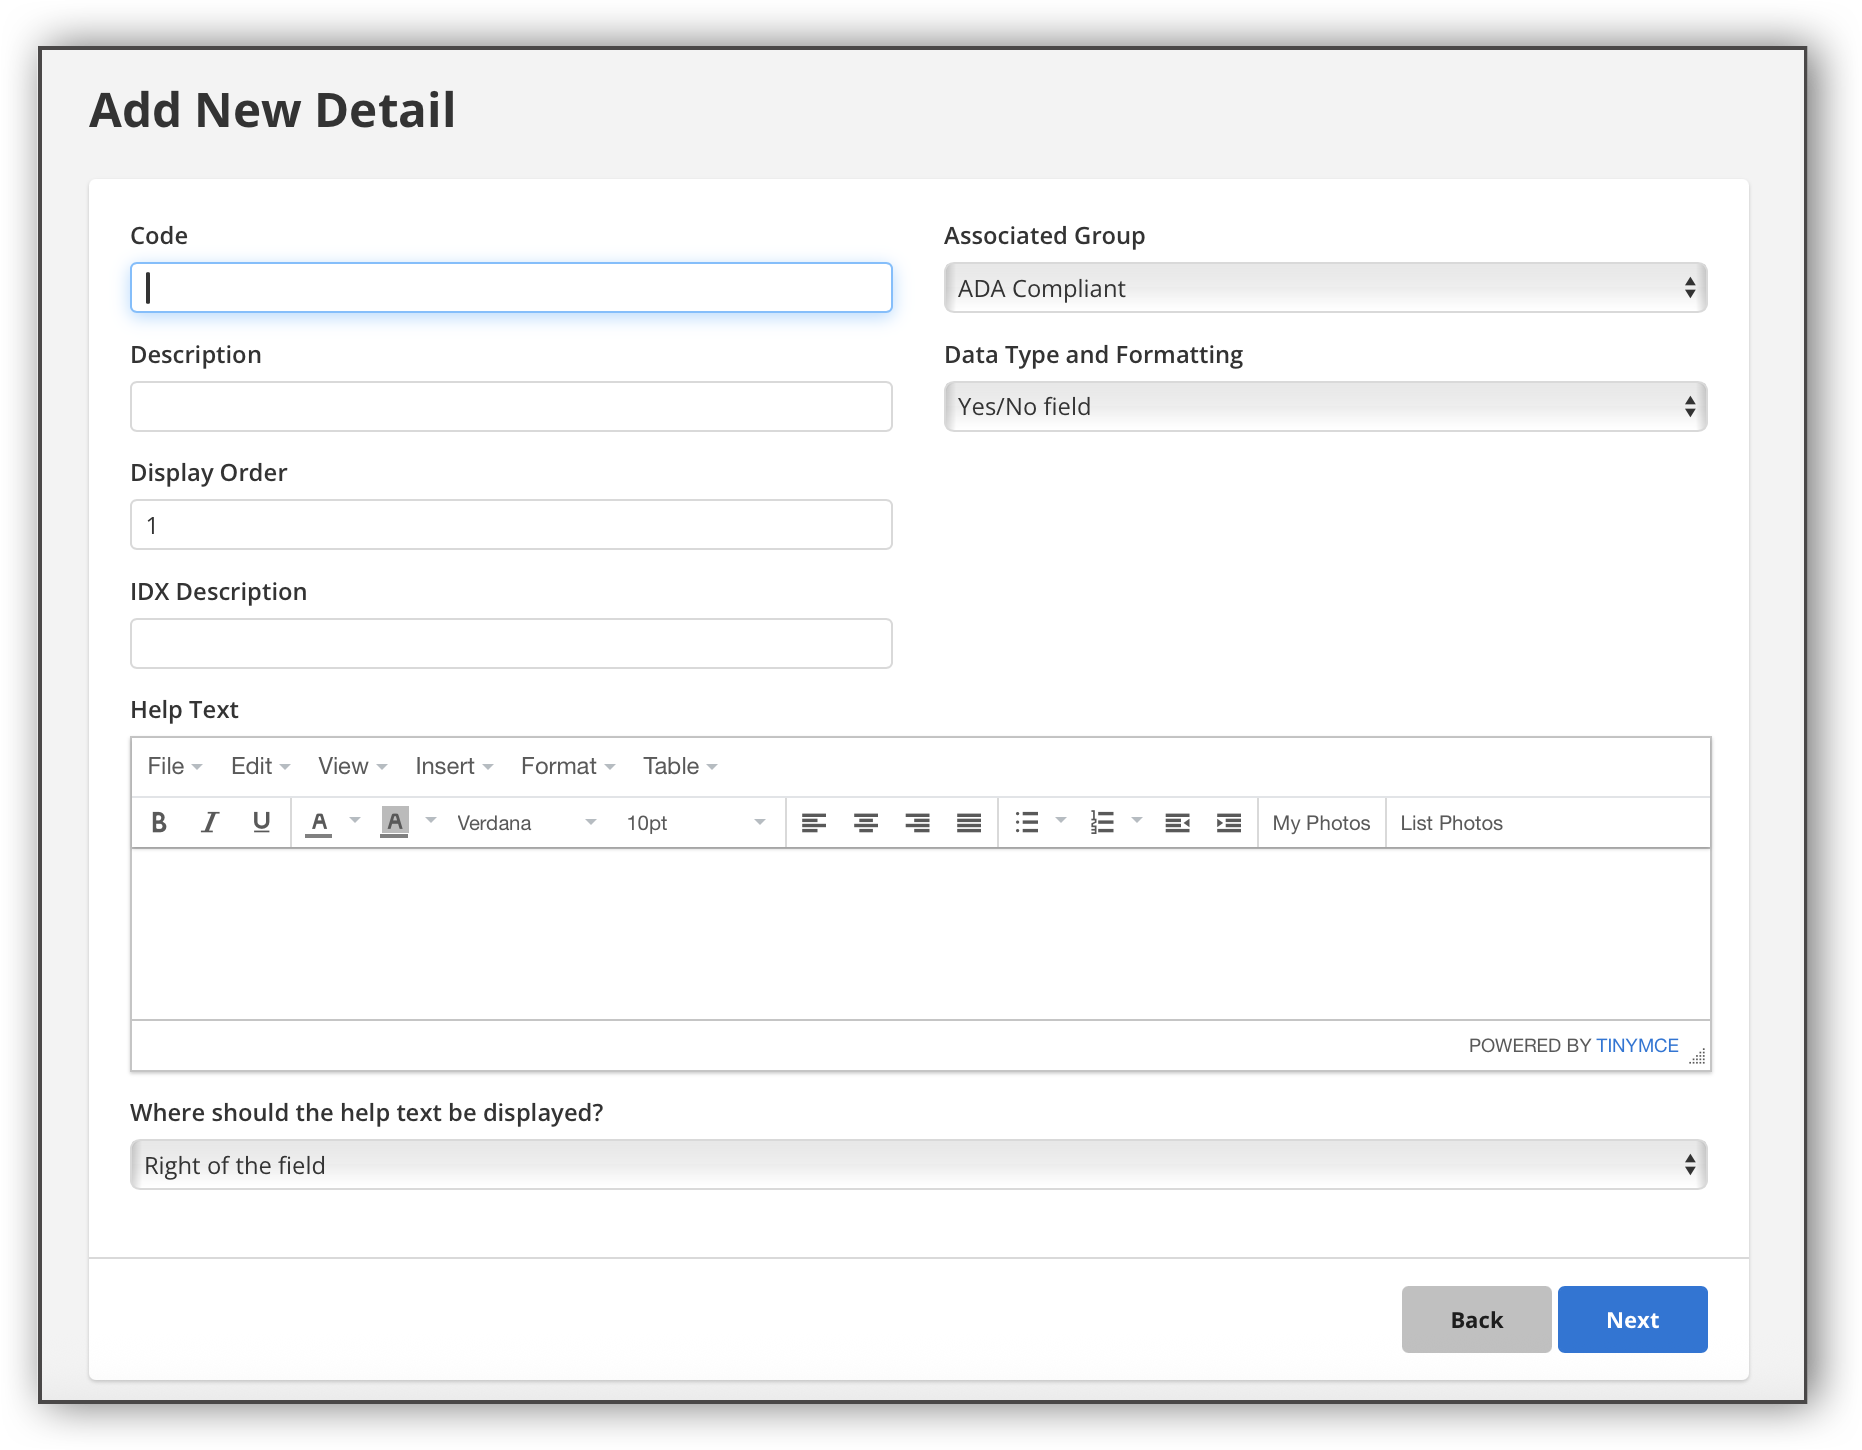The width and height of the screenshot is (1862, 1450).
Task: Open help text display location dropdown
Action: (x=918, y=1165)
